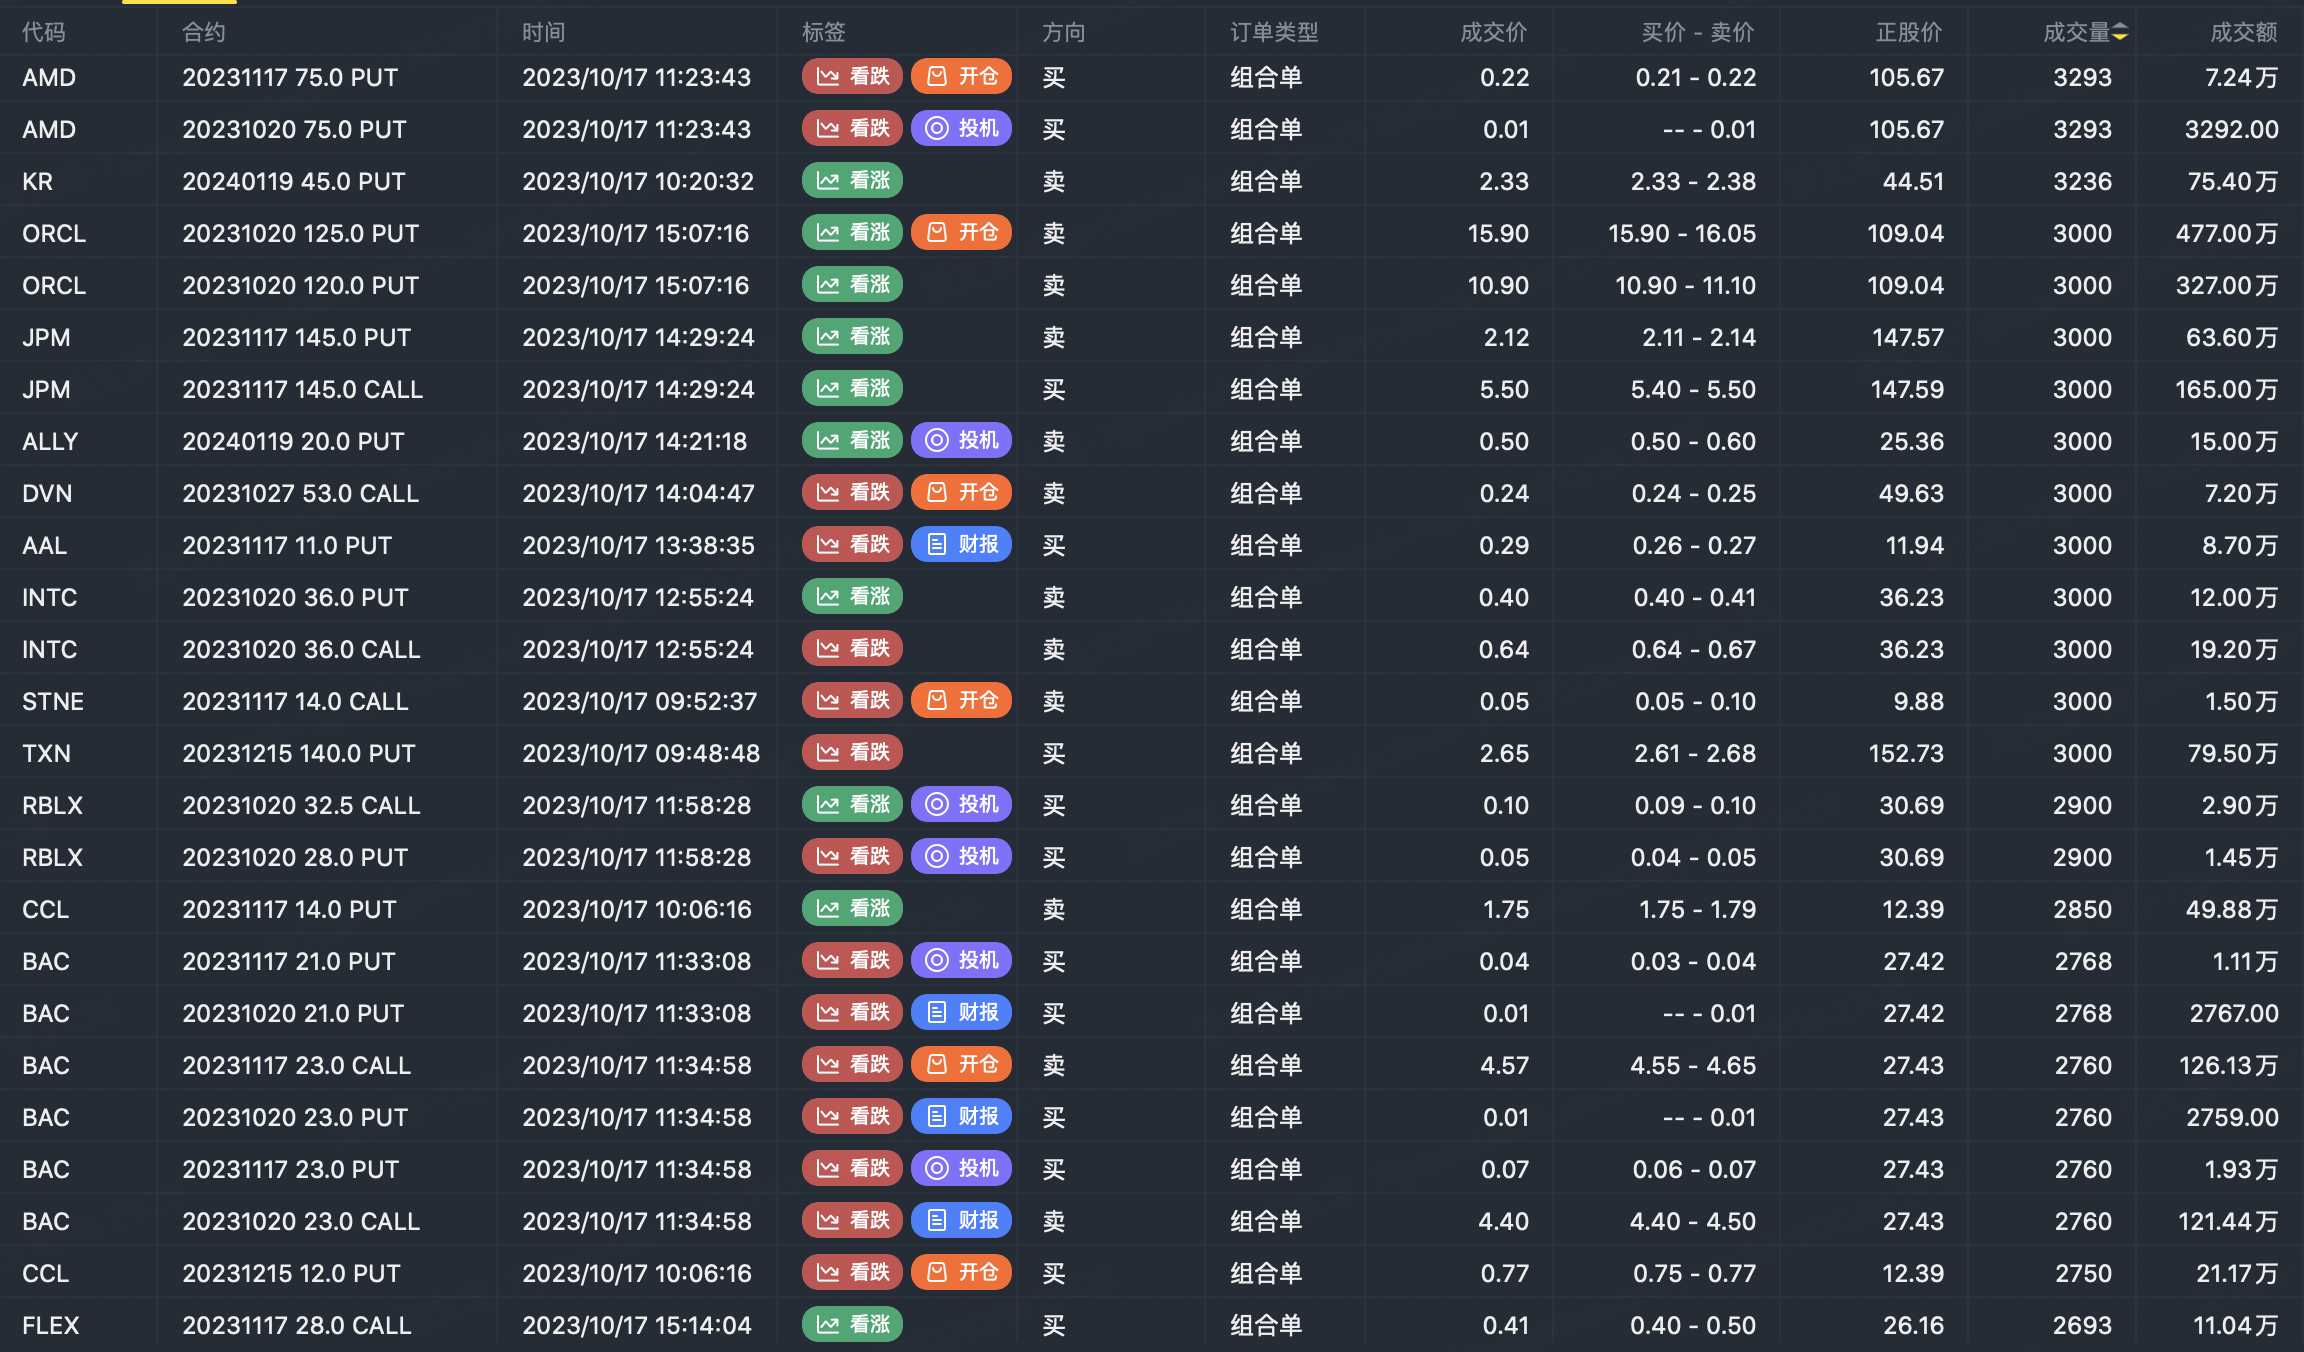Click the 代码 column header
Image resolution: width=2304 pixels, height=1352 pixels.
tap(44, 33)
